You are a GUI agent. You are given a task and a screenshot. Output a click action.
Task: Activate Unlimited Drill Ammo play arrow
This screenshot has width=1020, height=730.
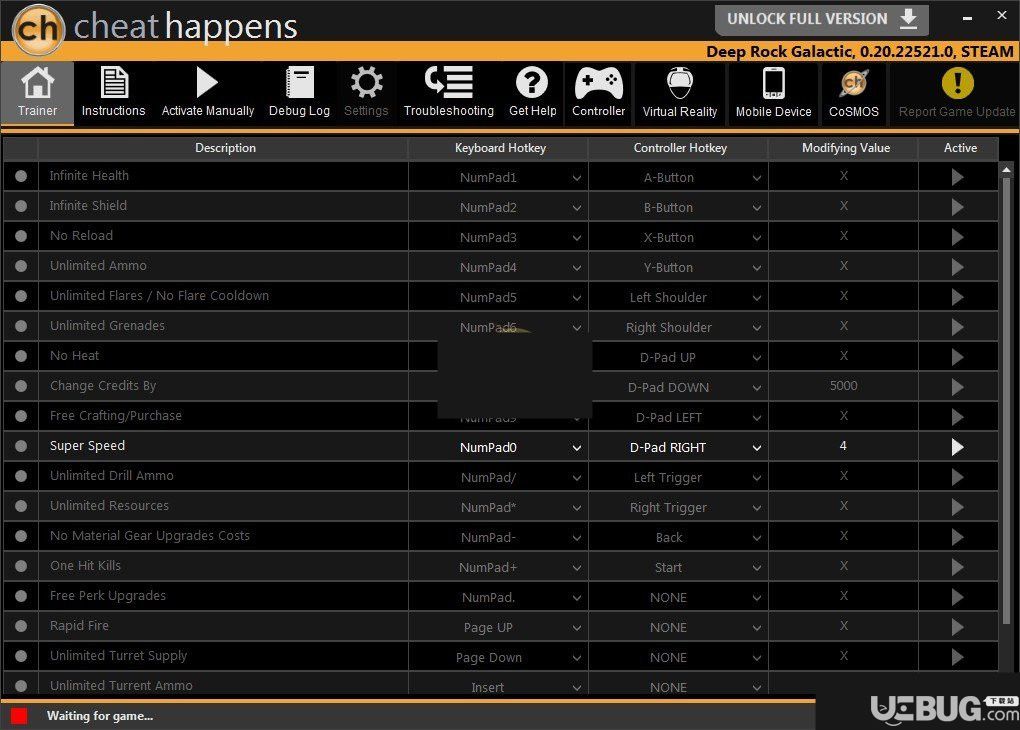tap(957, 477)
